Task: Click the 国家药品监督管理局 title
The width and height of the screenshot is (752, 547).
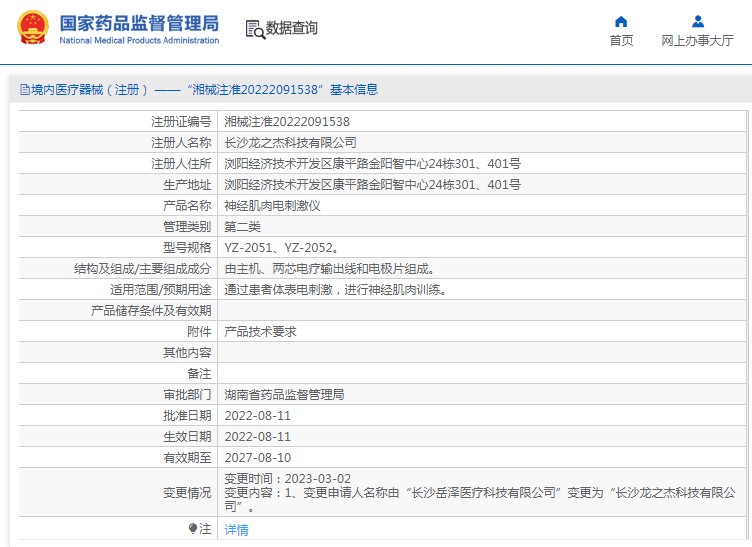Action: (x=139, y=23)
